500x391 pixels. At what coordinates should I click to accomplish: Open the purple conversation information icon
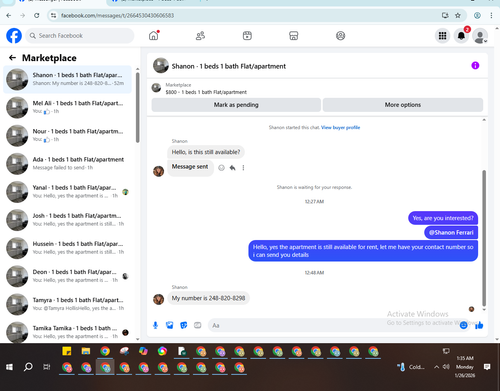pos(475,65)
